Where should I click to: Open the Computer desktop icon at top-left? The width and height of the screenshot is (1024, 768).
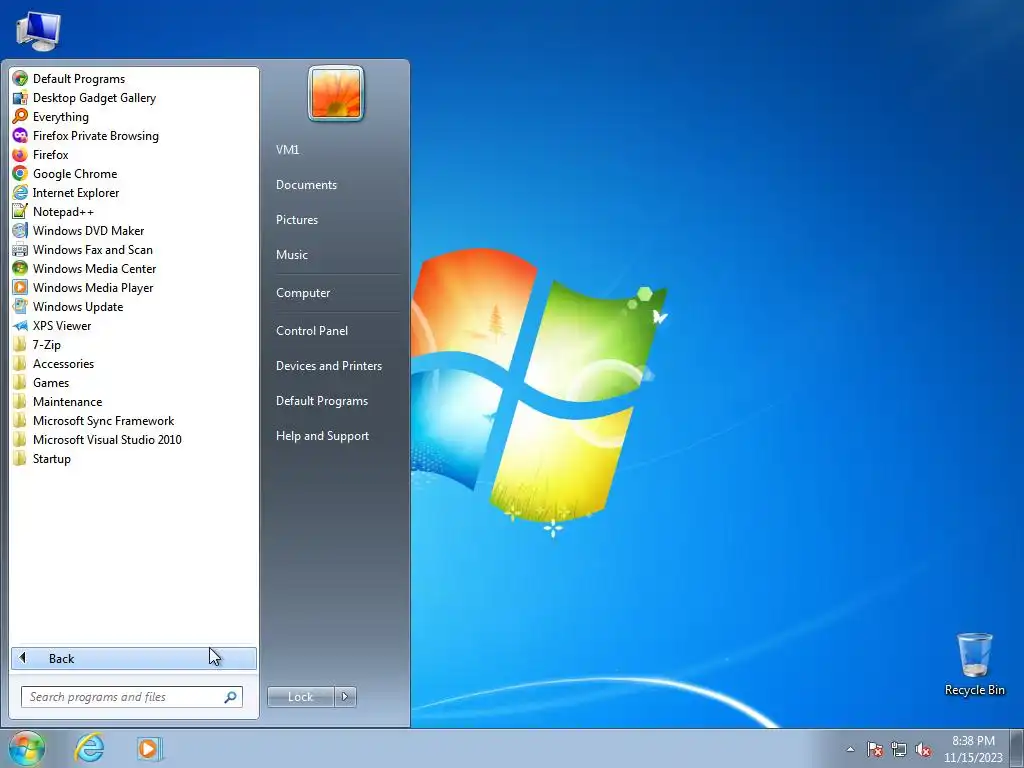38,31
